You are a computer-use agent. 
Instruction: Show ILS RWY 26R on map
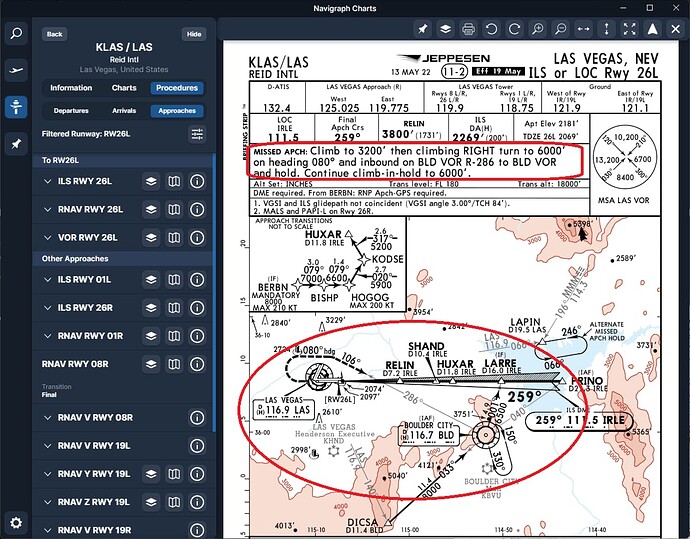[x=174, y=308]
